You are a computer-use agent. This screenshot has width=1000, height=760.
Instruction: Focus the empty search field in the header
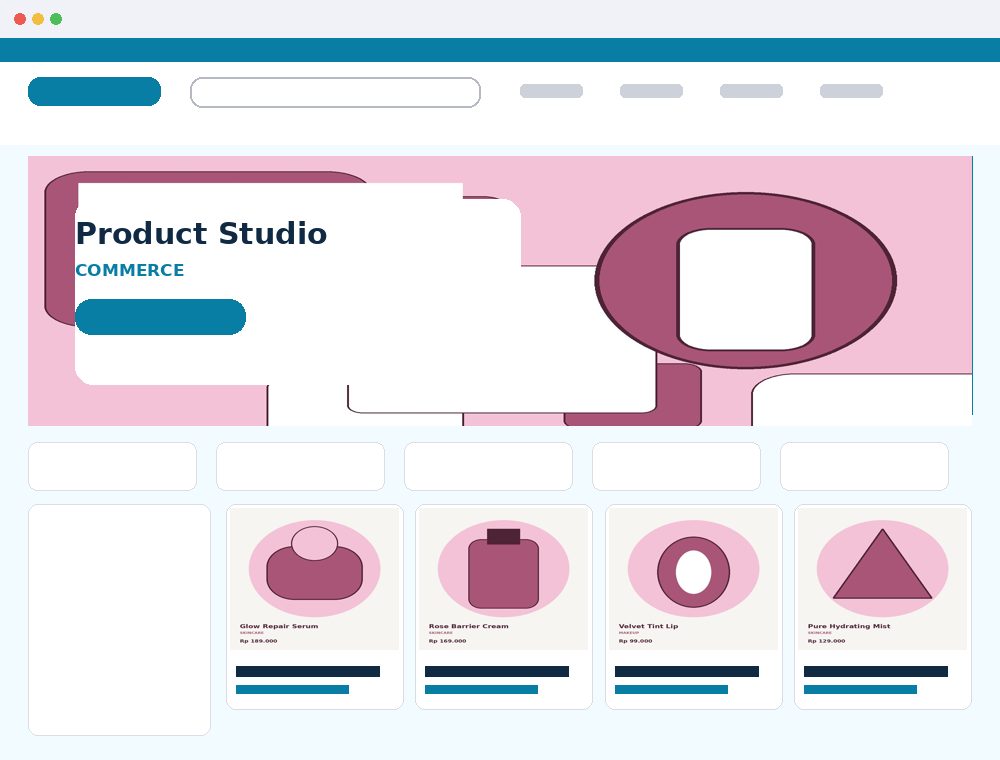click(335, 92)
